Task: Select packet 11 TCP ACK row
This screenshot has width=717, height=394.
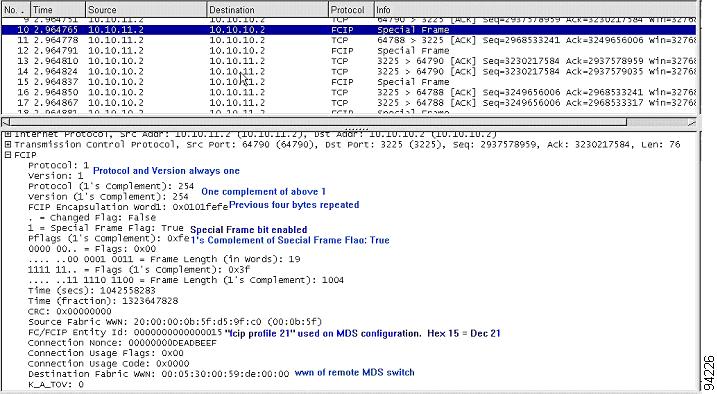Action: point(348,40)
